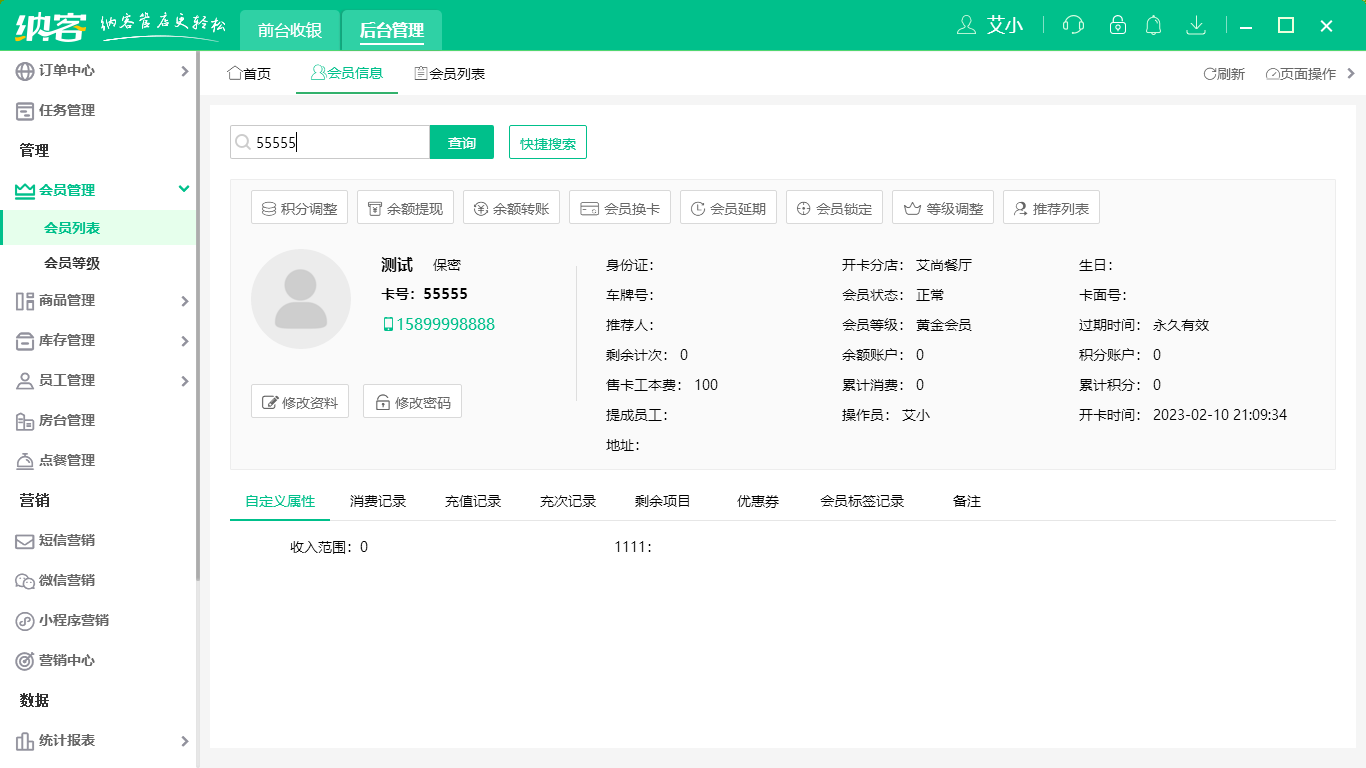Open the 余额转账 balance transfer tool
Image resolution: width=1366 pixels, height=768 pixels.
(x=511, y=207)
